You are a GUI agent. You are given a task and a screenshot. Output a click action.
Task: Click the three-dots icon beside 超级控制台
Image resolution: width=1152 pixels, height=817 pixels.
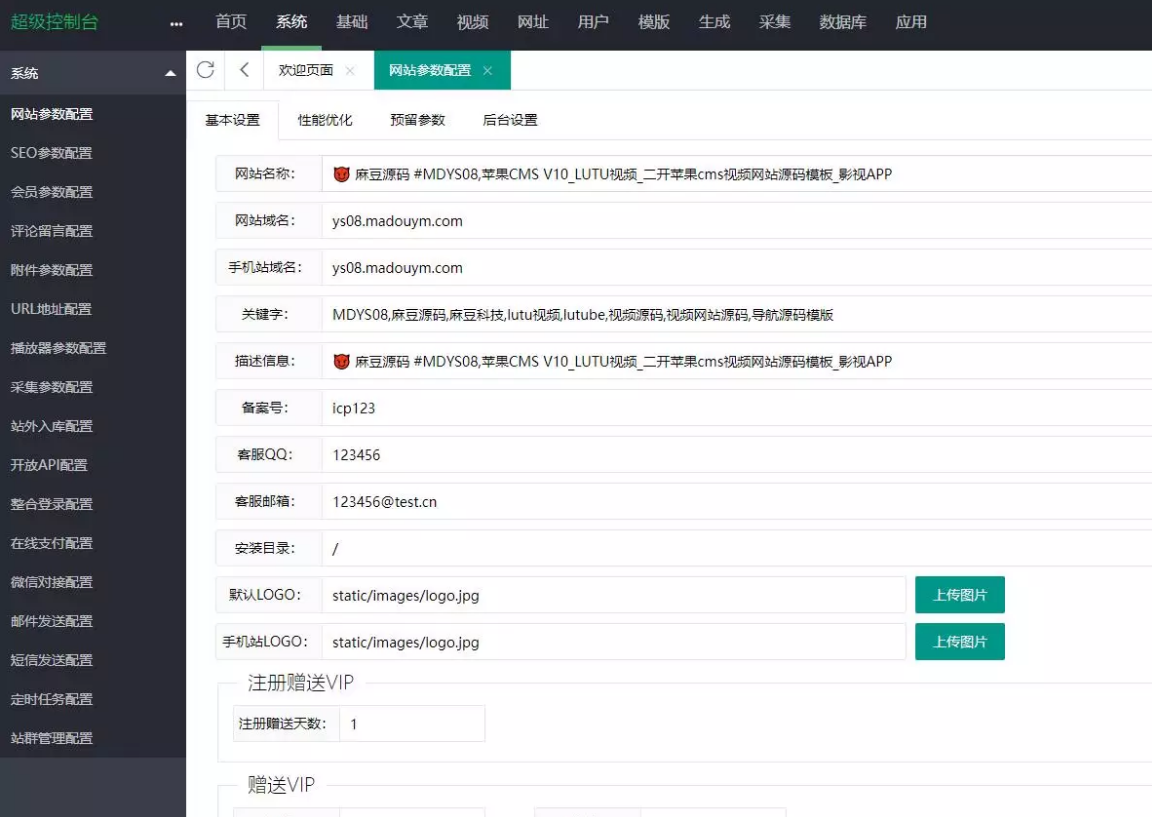[x=177, y=23]
